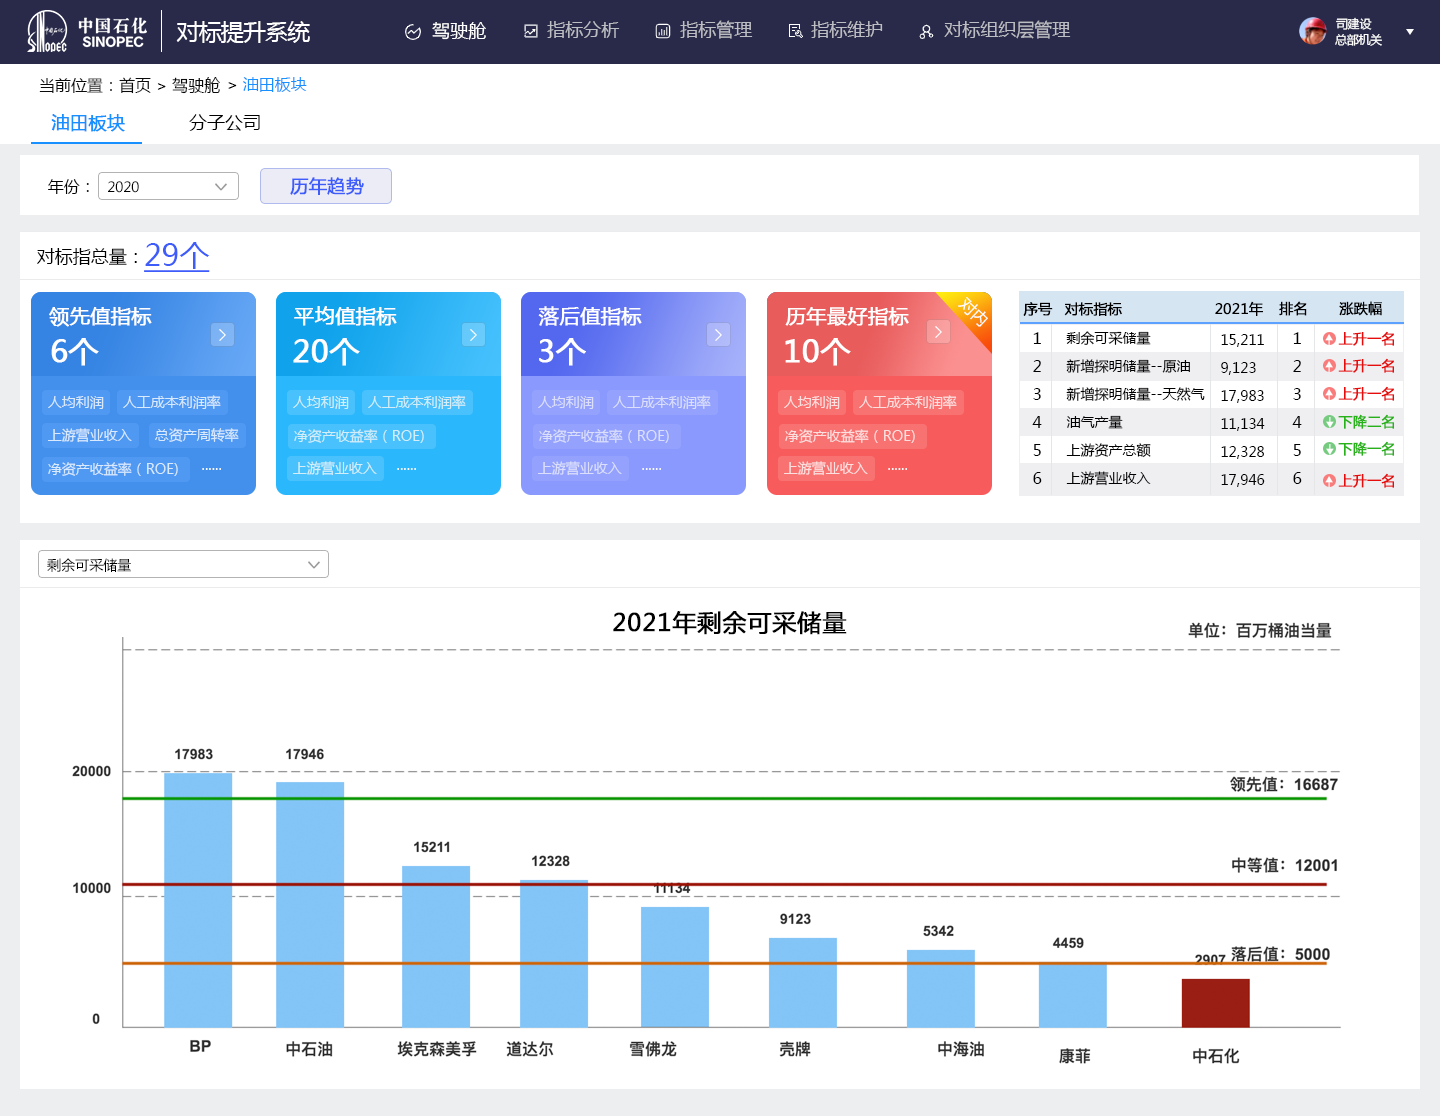Click 驾驶舱 in the breadcrumb
The height and width of the screenshot is (1116, 1440).
(196, 85)
